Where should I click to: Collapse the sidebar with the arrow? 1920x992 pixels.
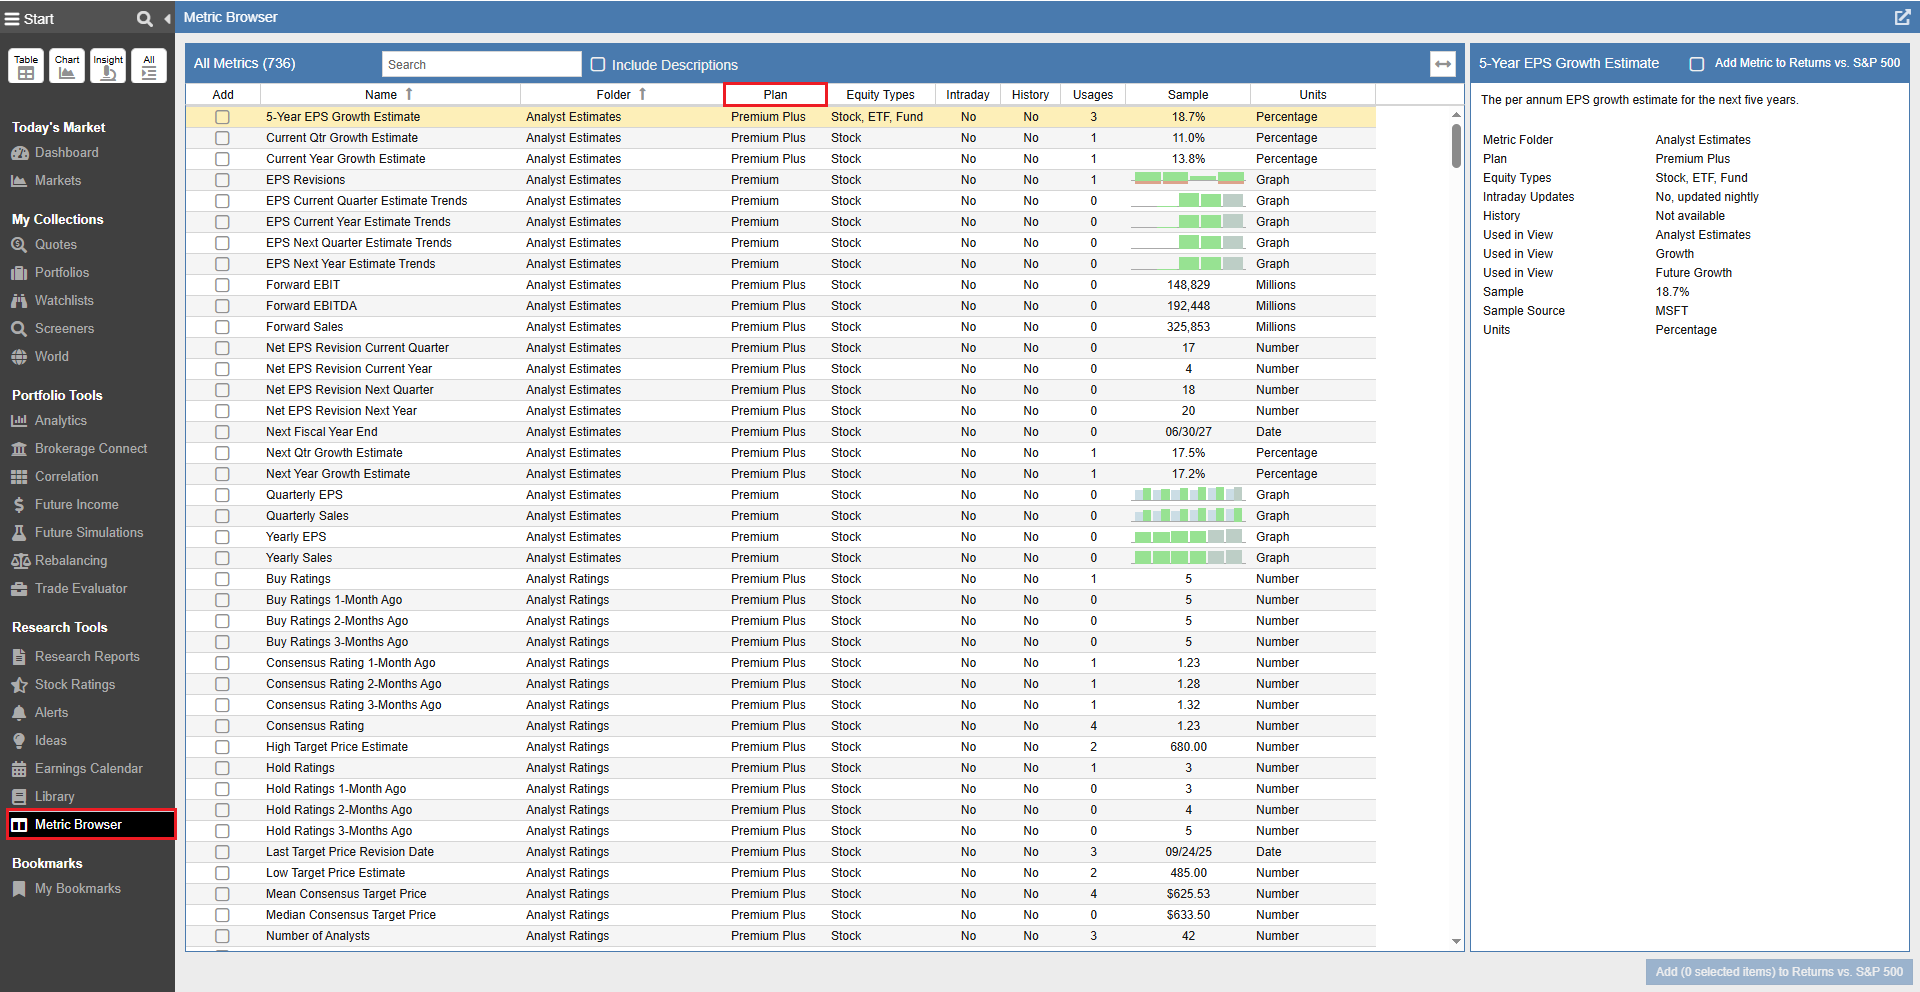click(x=167, y=19)
